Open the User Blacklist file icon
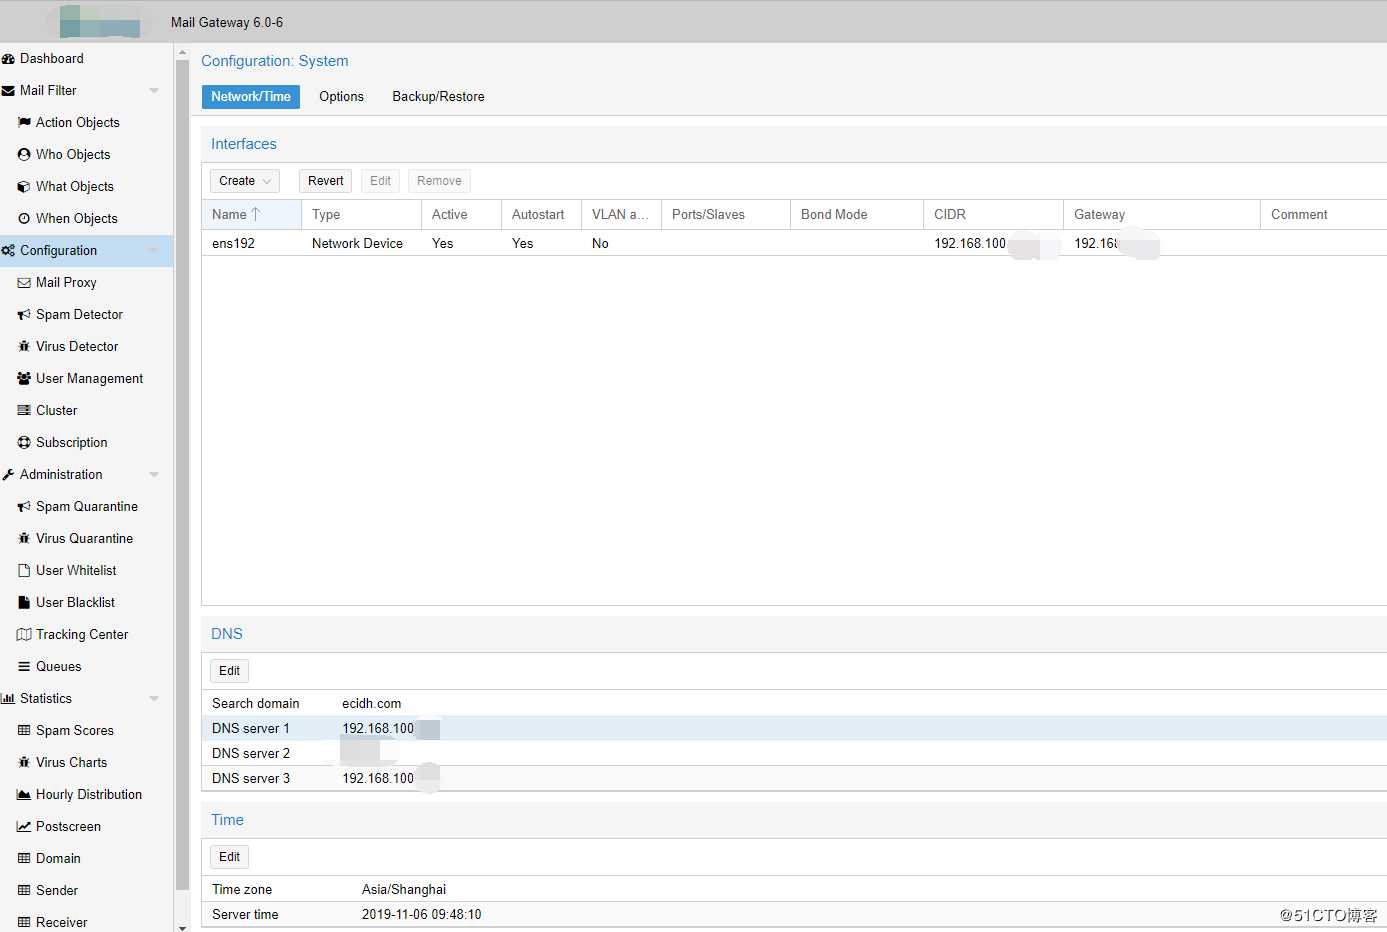Viewport: 1387px width, 932px height. tap(24, 603)
